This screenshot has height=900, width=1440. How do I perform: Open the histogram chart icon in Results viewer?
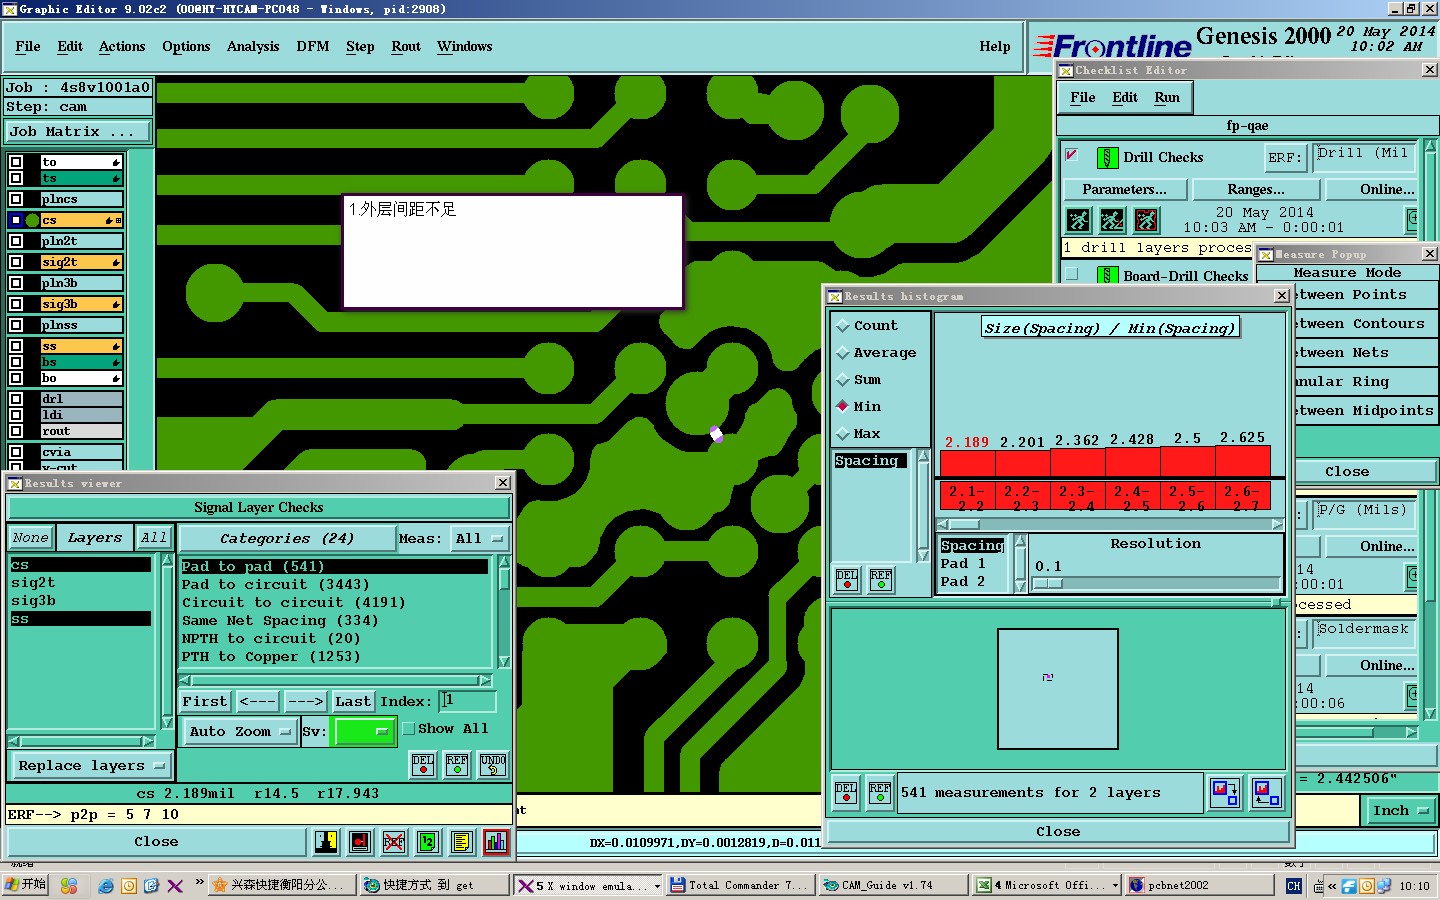(496, 842)
